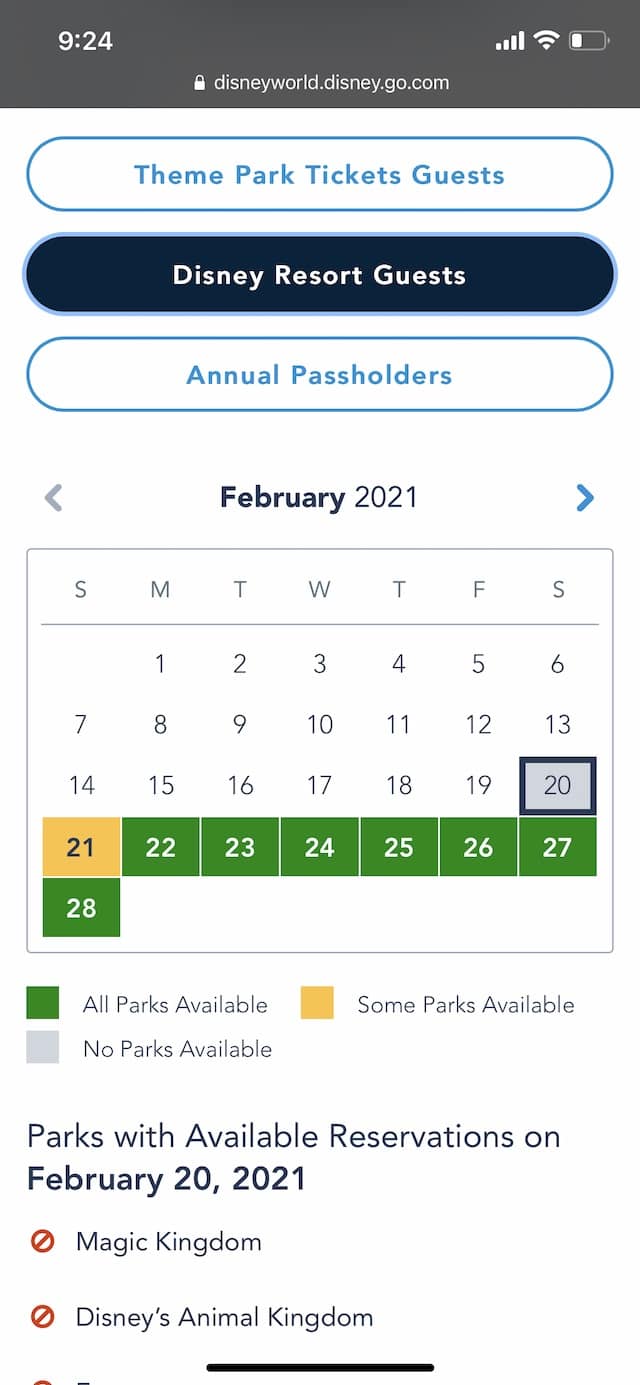
Task: Choose February 24 on calendar
Action: click(319, 847)
